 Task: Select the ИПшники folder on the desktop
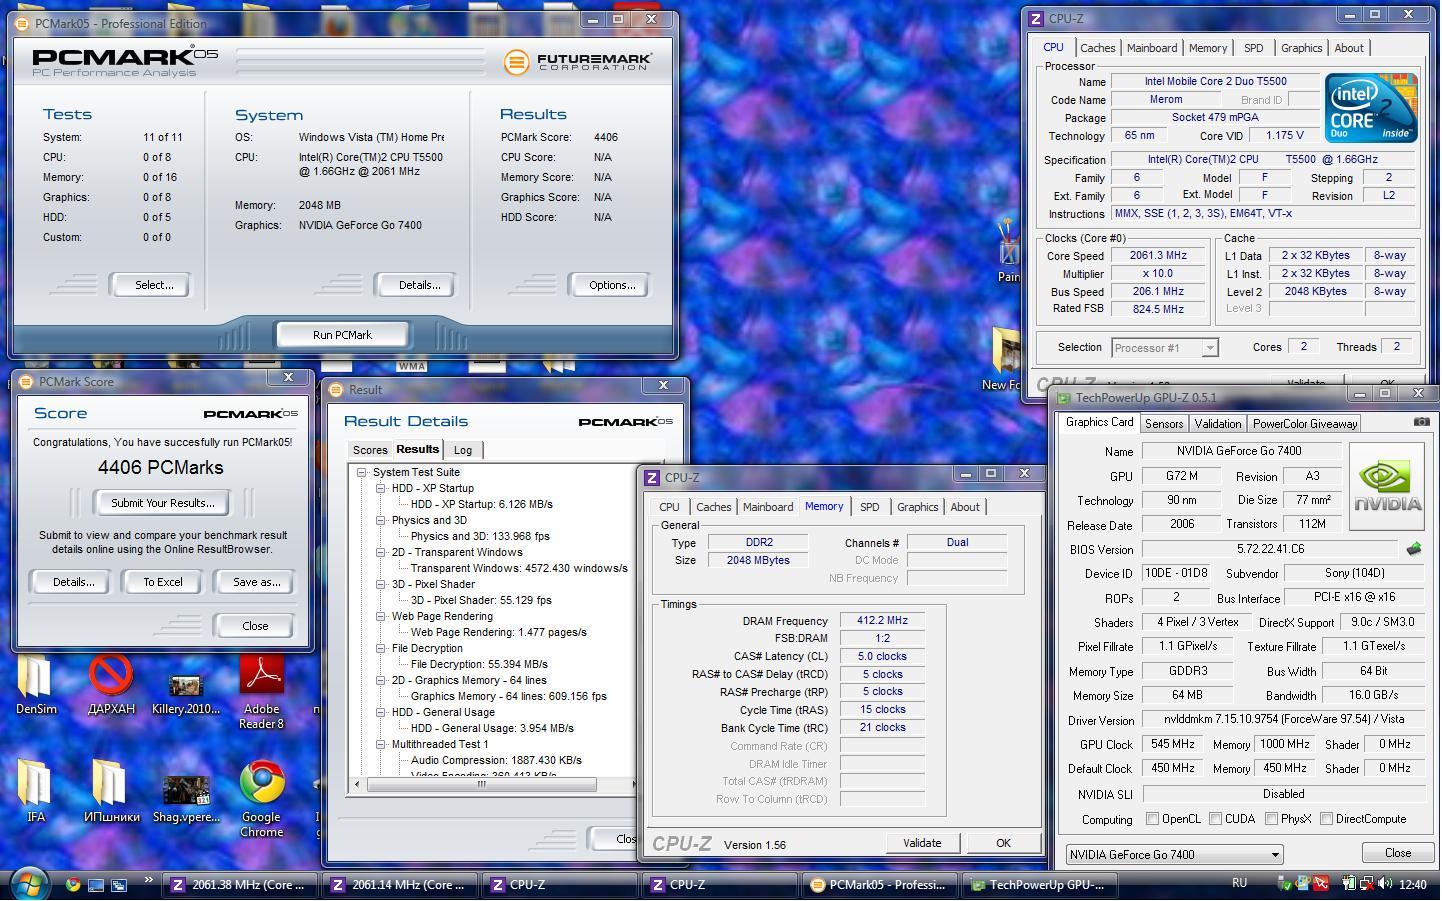[111, 790]
